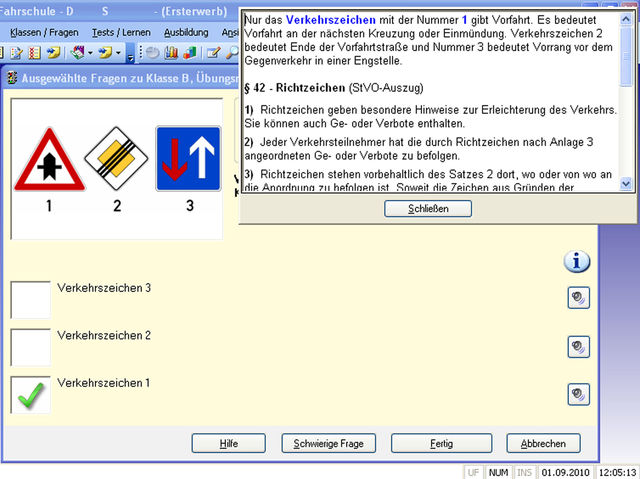The width and height of the screenshot is (640, 479).
Task: Click the 3D blocks statistics toolbar icon
Action: click(190, 53)
